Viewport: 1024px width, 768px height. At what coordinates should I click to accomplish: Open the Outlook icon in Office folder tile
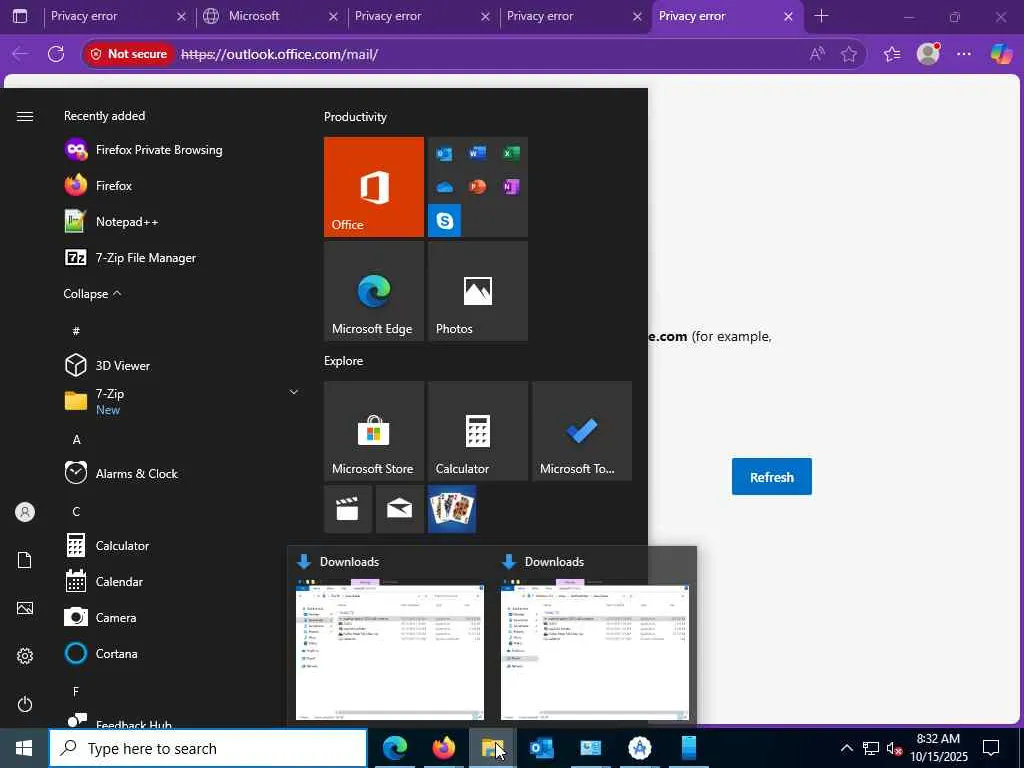444,153
